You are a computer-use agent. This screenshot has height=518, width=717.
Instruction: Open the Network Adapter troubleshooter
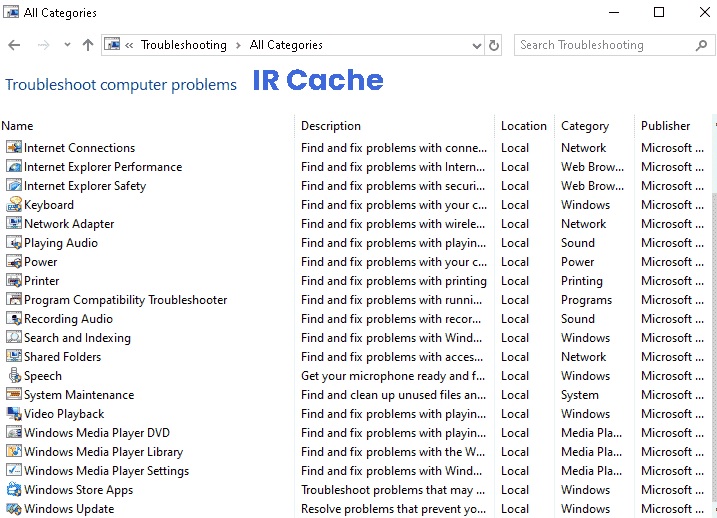[x=69, y=224]
